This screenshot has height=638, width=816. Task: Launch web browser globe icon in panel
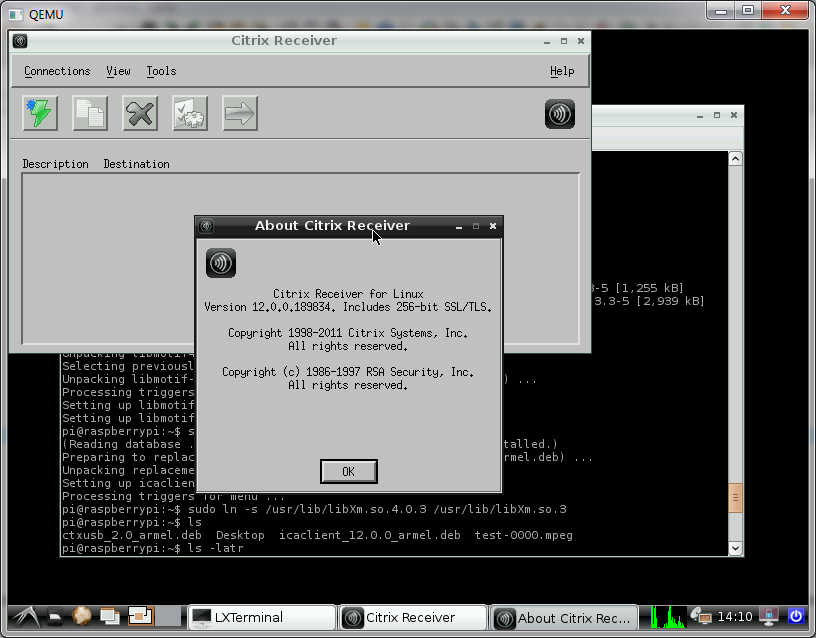pos(82,617)
